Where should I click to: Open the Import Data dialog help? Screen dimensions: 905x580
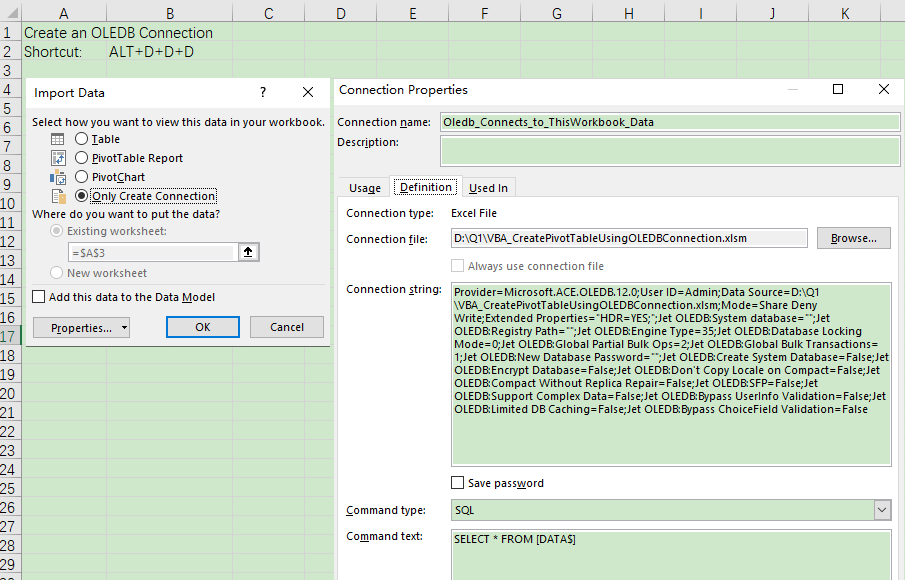[262, 92]
